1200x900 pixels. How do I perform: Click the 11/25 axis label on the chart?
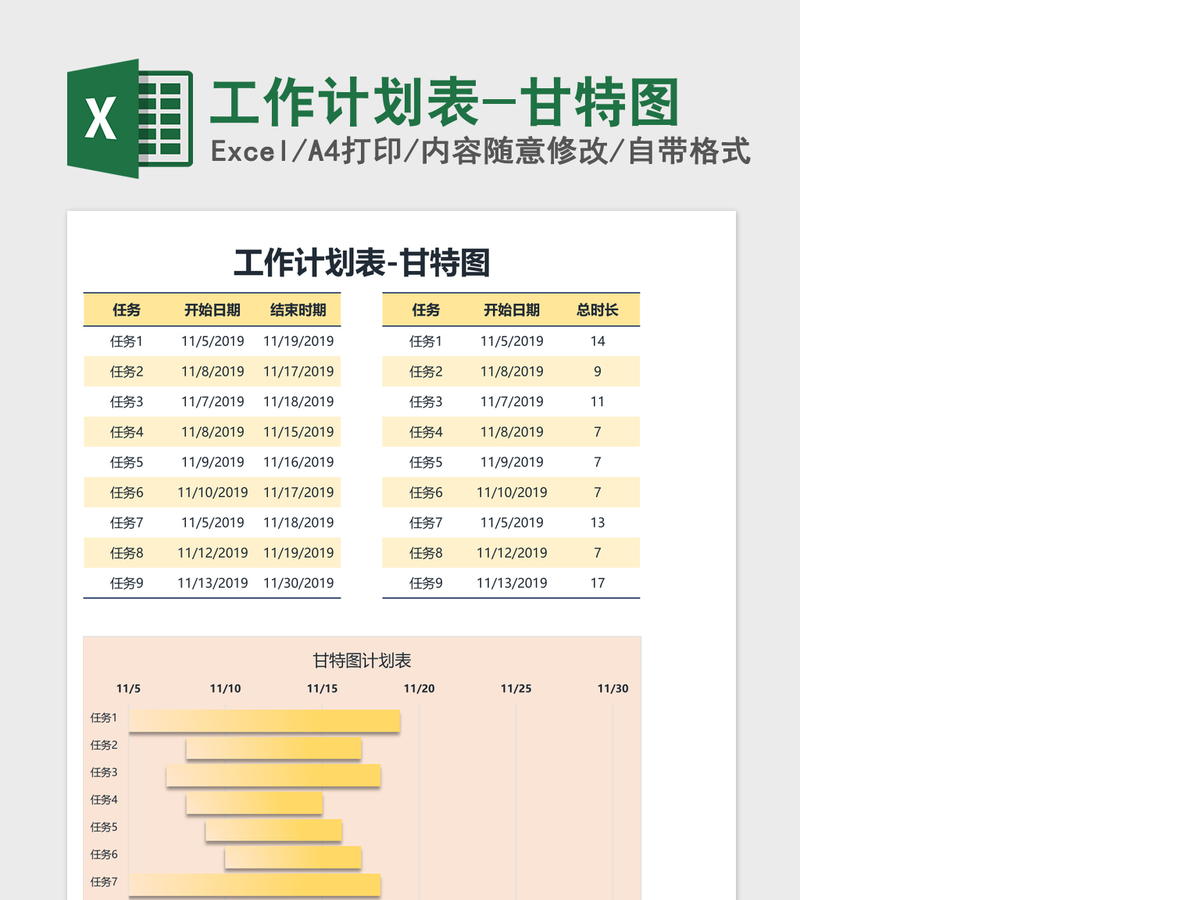pos(516,689)
